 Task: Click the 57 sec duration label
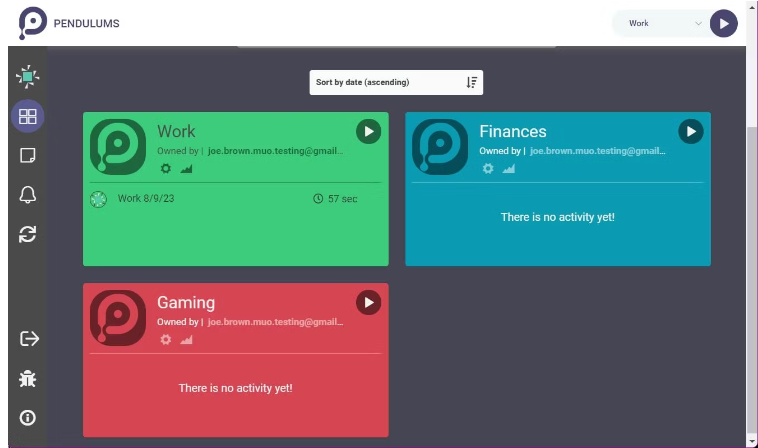343,199
